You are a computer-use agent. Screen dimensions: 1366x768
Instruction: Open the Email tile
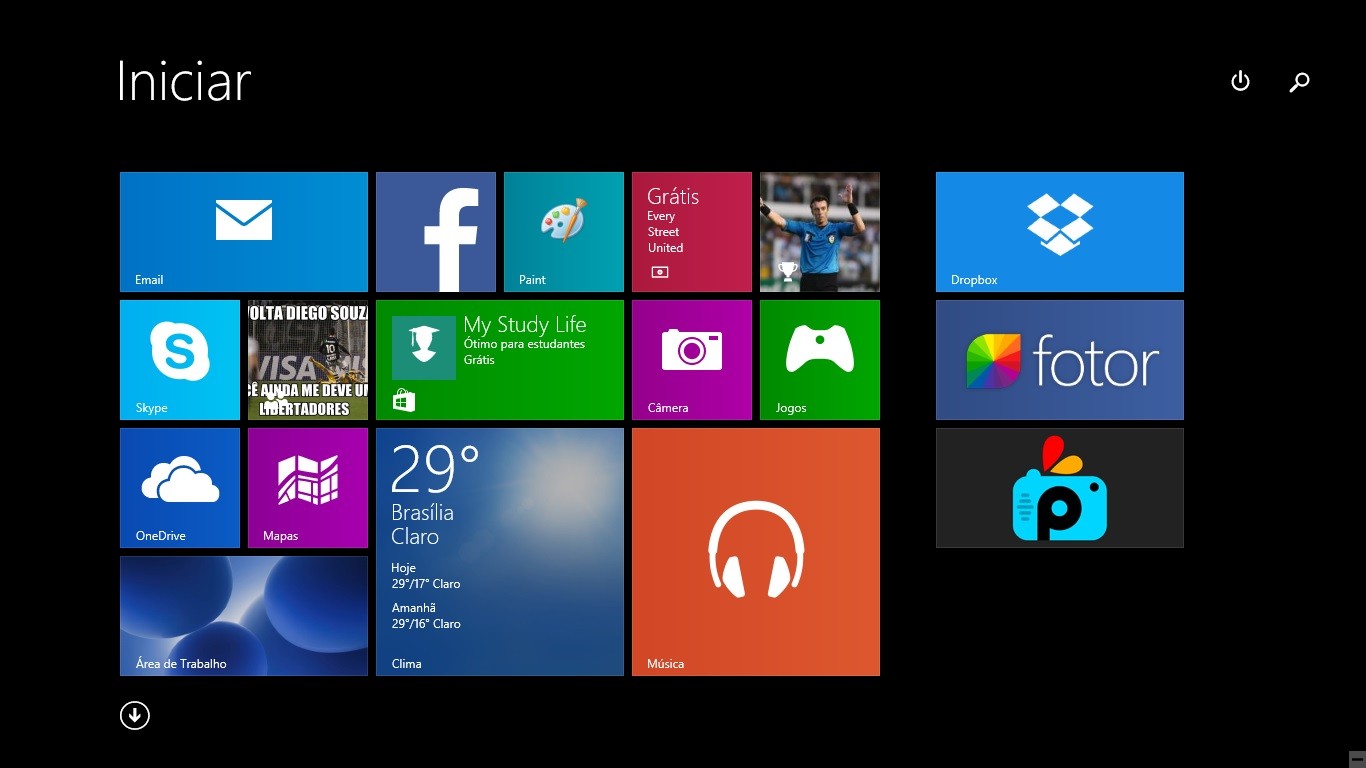pos(244,232)
